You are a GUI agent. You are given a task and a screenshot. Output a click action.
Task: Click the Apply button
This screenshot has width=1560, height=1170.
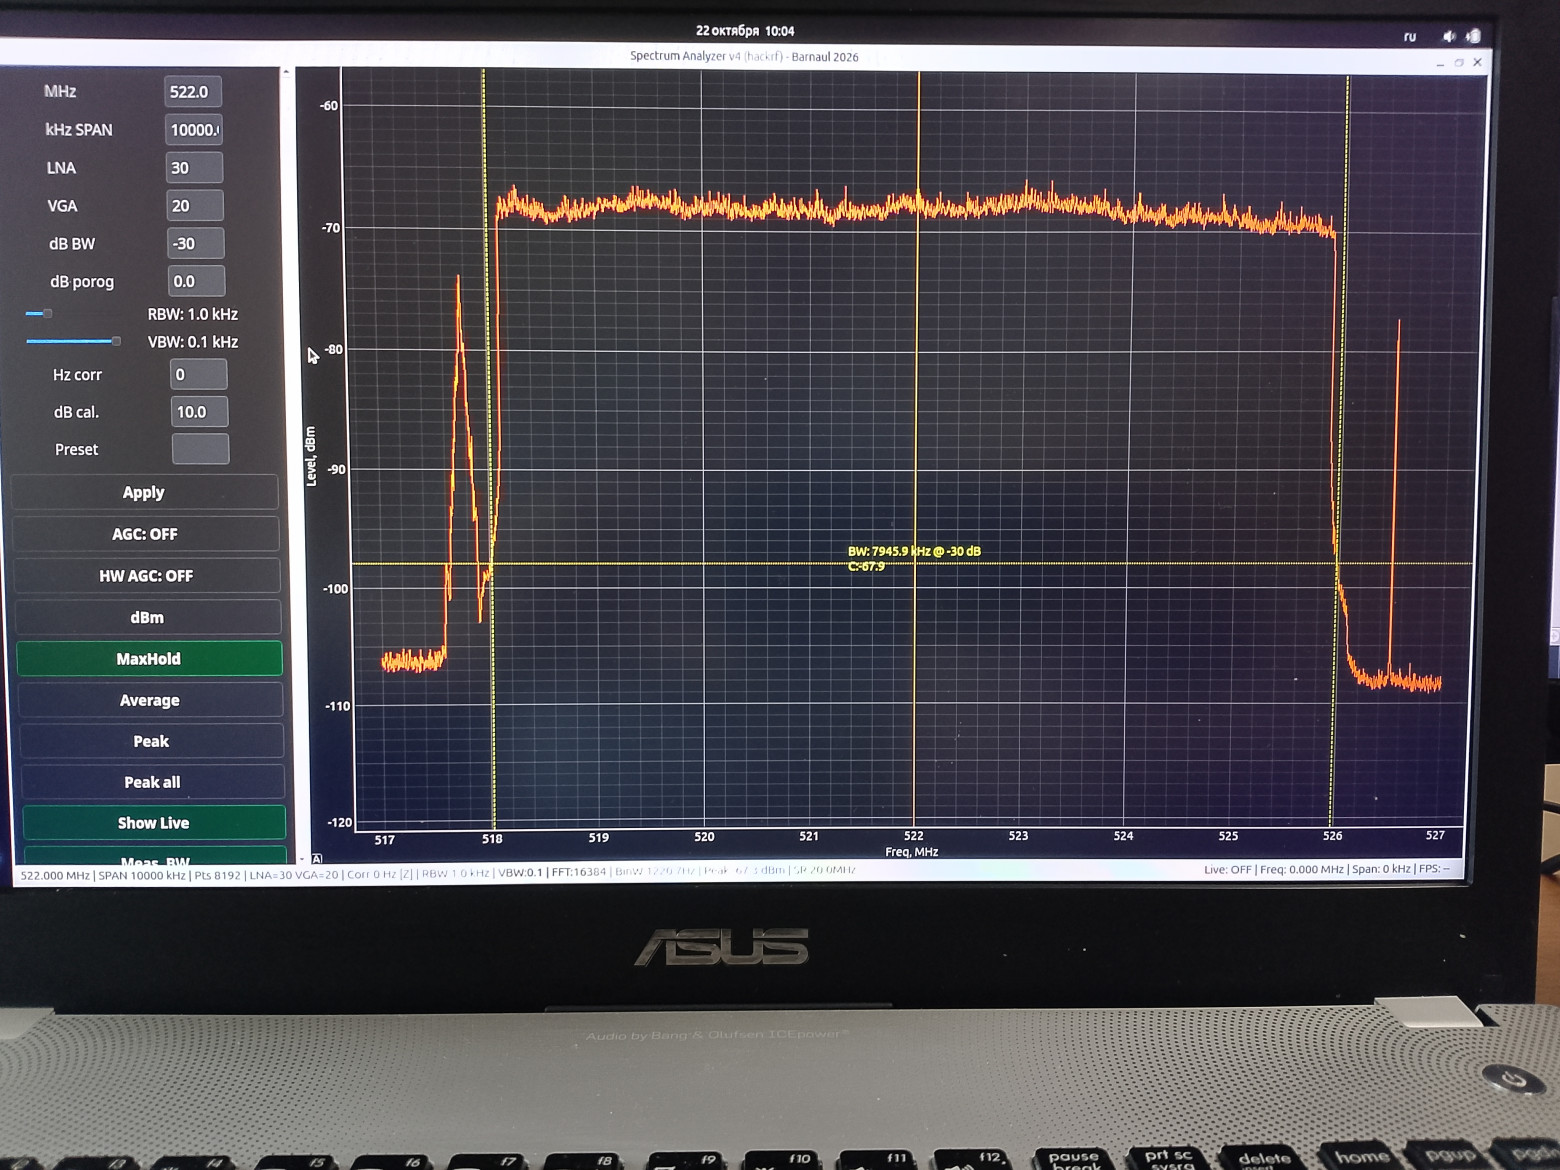coord(145,492)
